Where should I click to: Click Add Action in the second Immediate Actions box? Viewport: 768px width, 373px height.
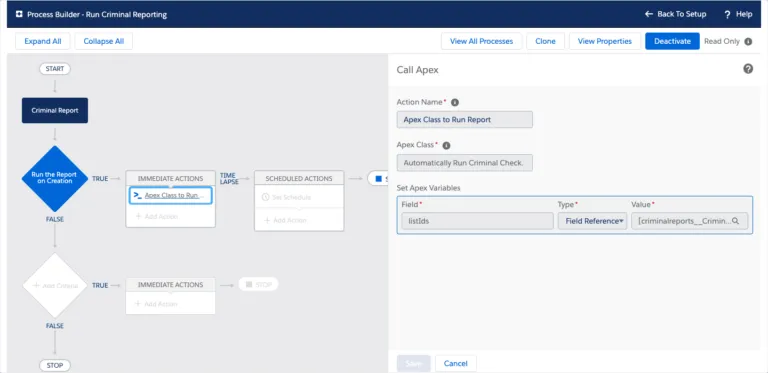pyautogui.click(x=156, y=304)
